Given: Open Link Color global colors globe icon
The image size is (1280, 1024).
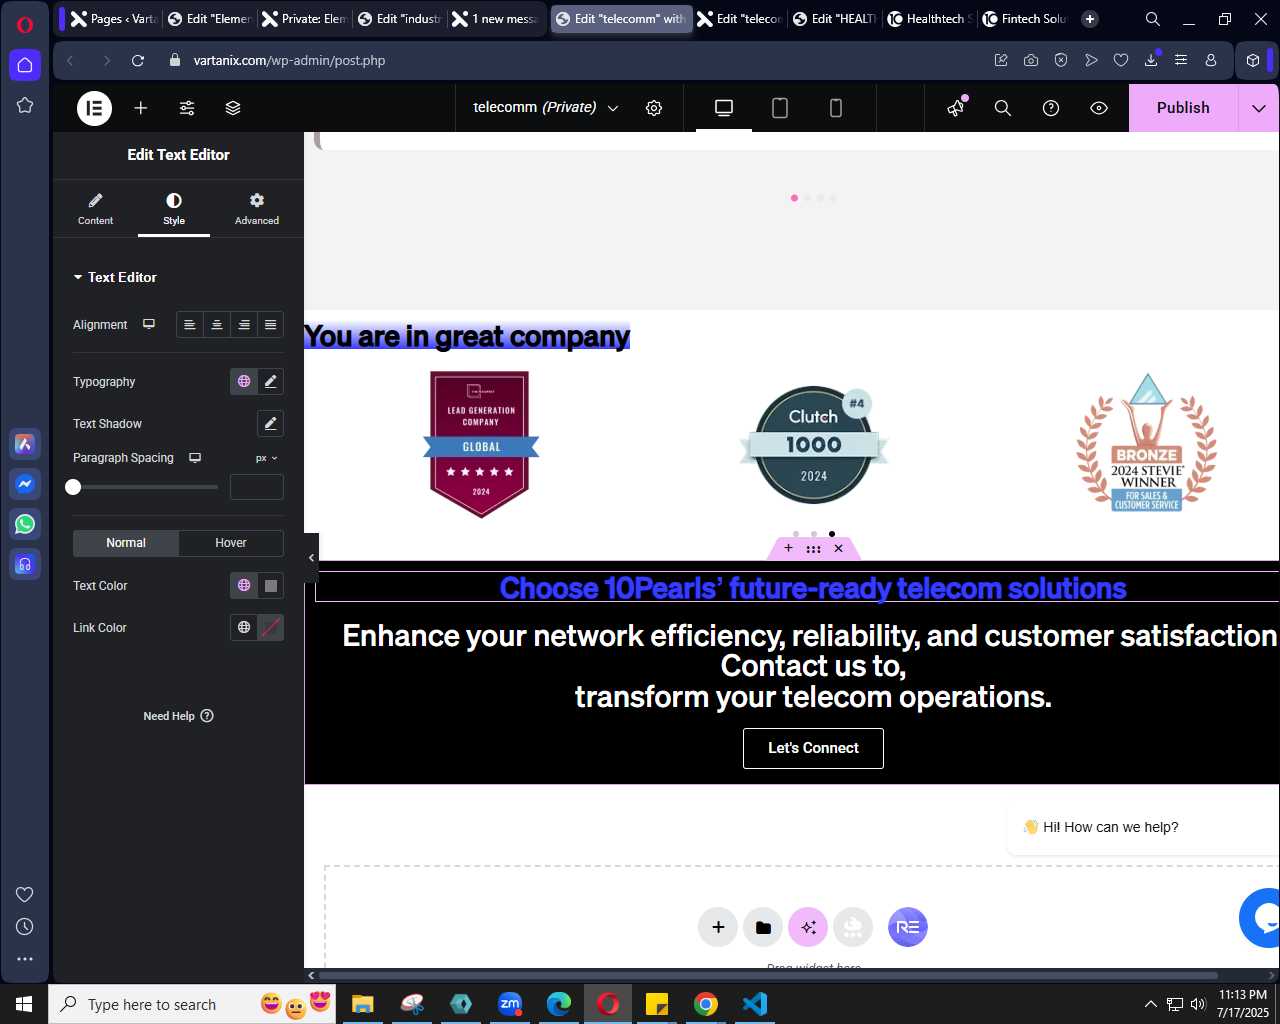Looking at the screenshot, I should coord(244,628).
